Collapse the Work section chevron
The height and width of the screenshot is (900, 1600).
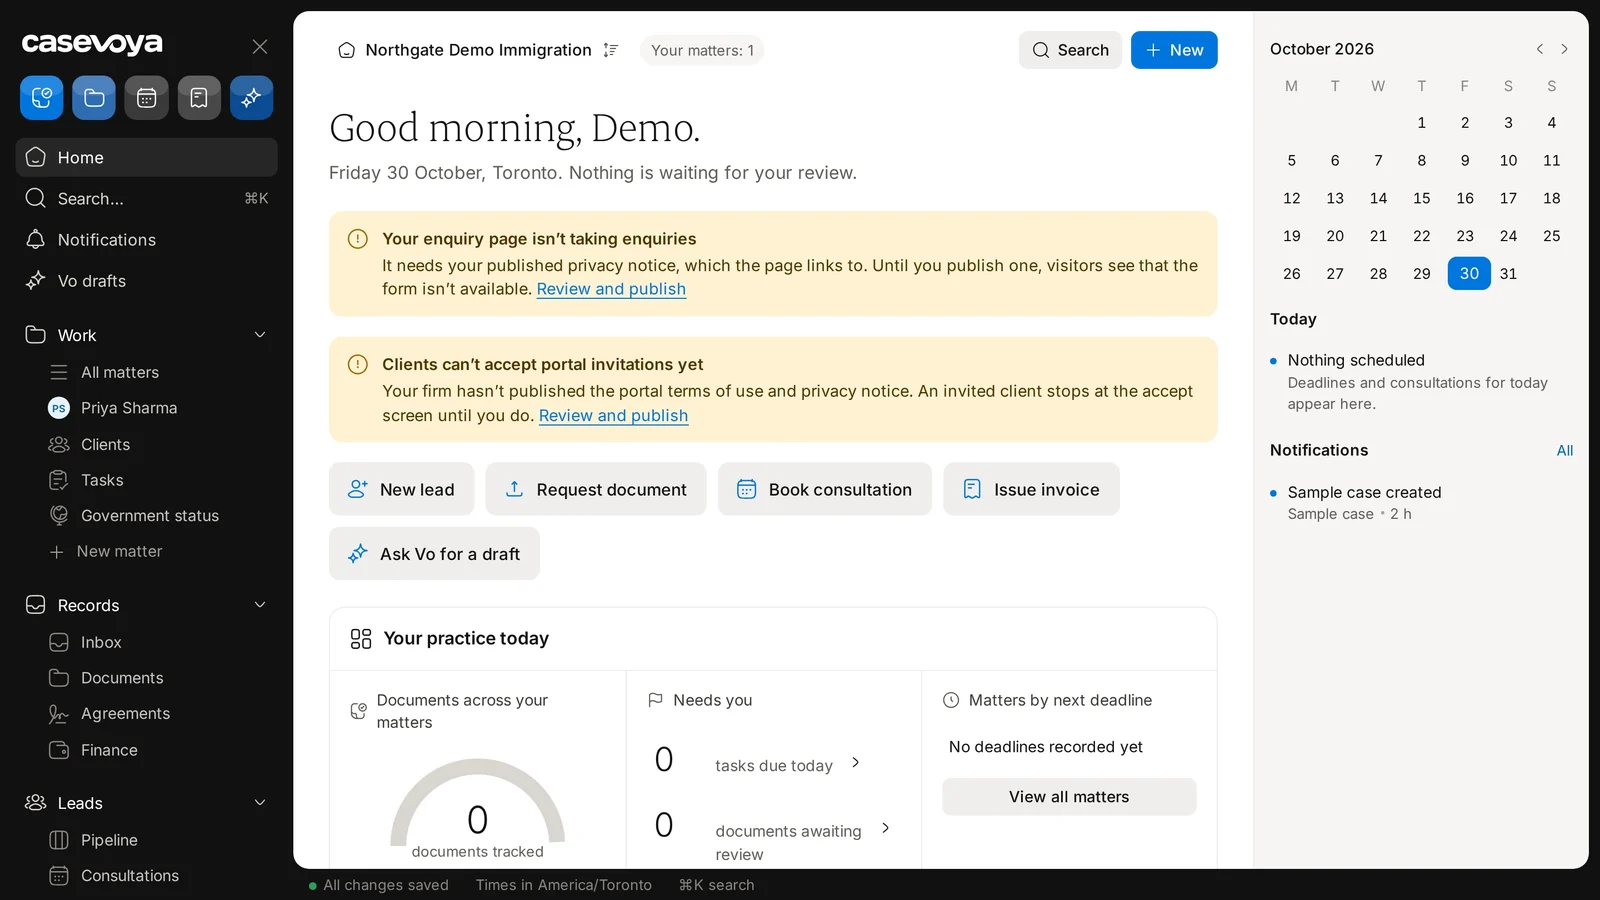(260, 335)
